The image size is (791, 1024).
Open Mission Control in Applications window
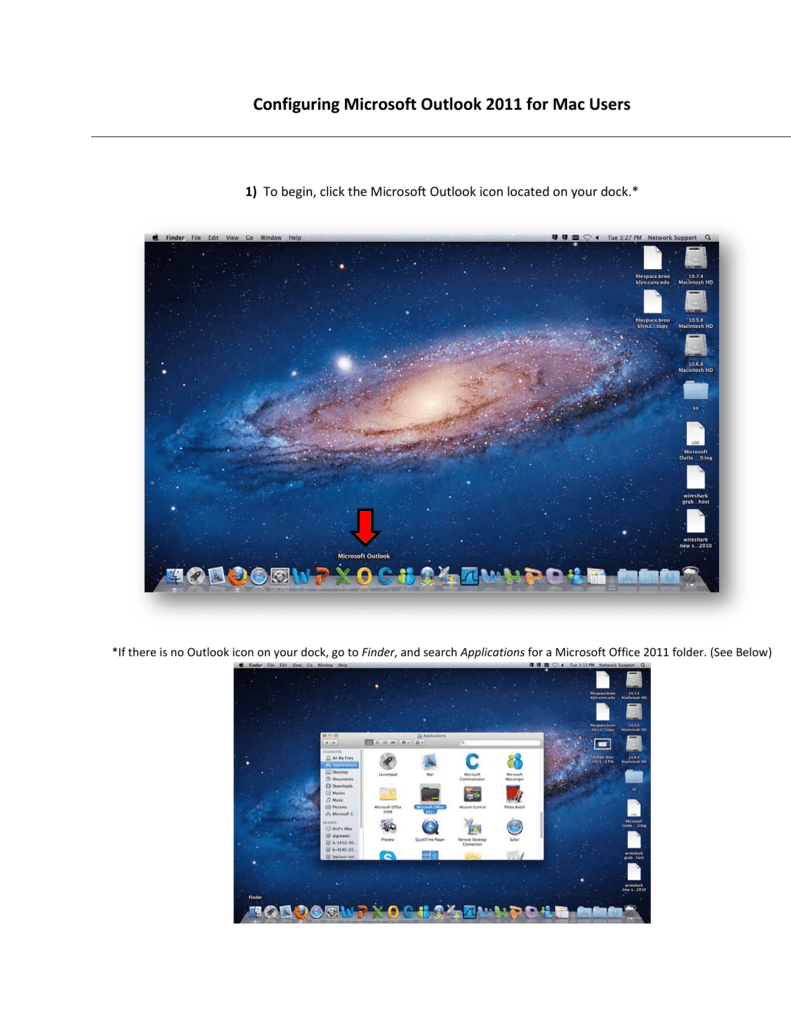(473, 797)
